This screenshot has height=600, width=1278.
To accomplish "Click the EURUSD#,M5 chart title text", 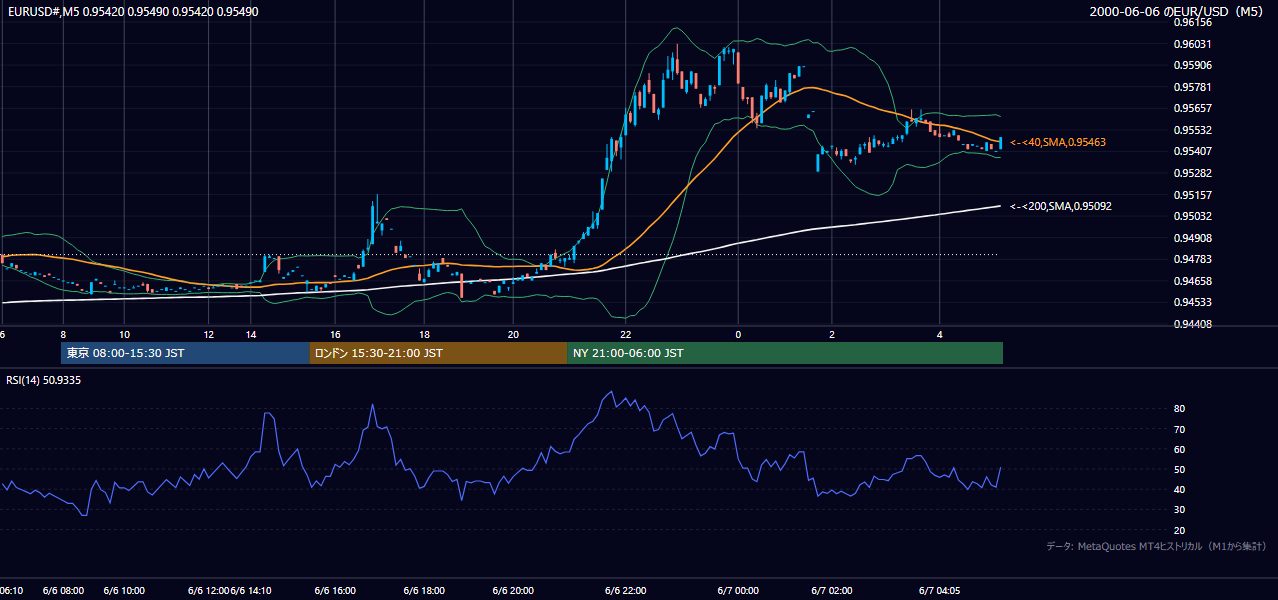I will pyautogui.click(x=132, y=12).
